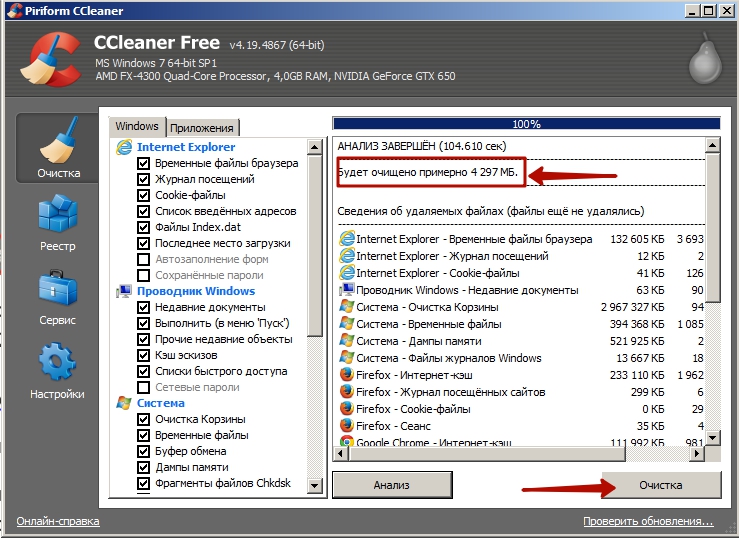Toggle the Очистка Корзины checkbox
This screenshot has height=538, width=739.
(x=144, y=419)
